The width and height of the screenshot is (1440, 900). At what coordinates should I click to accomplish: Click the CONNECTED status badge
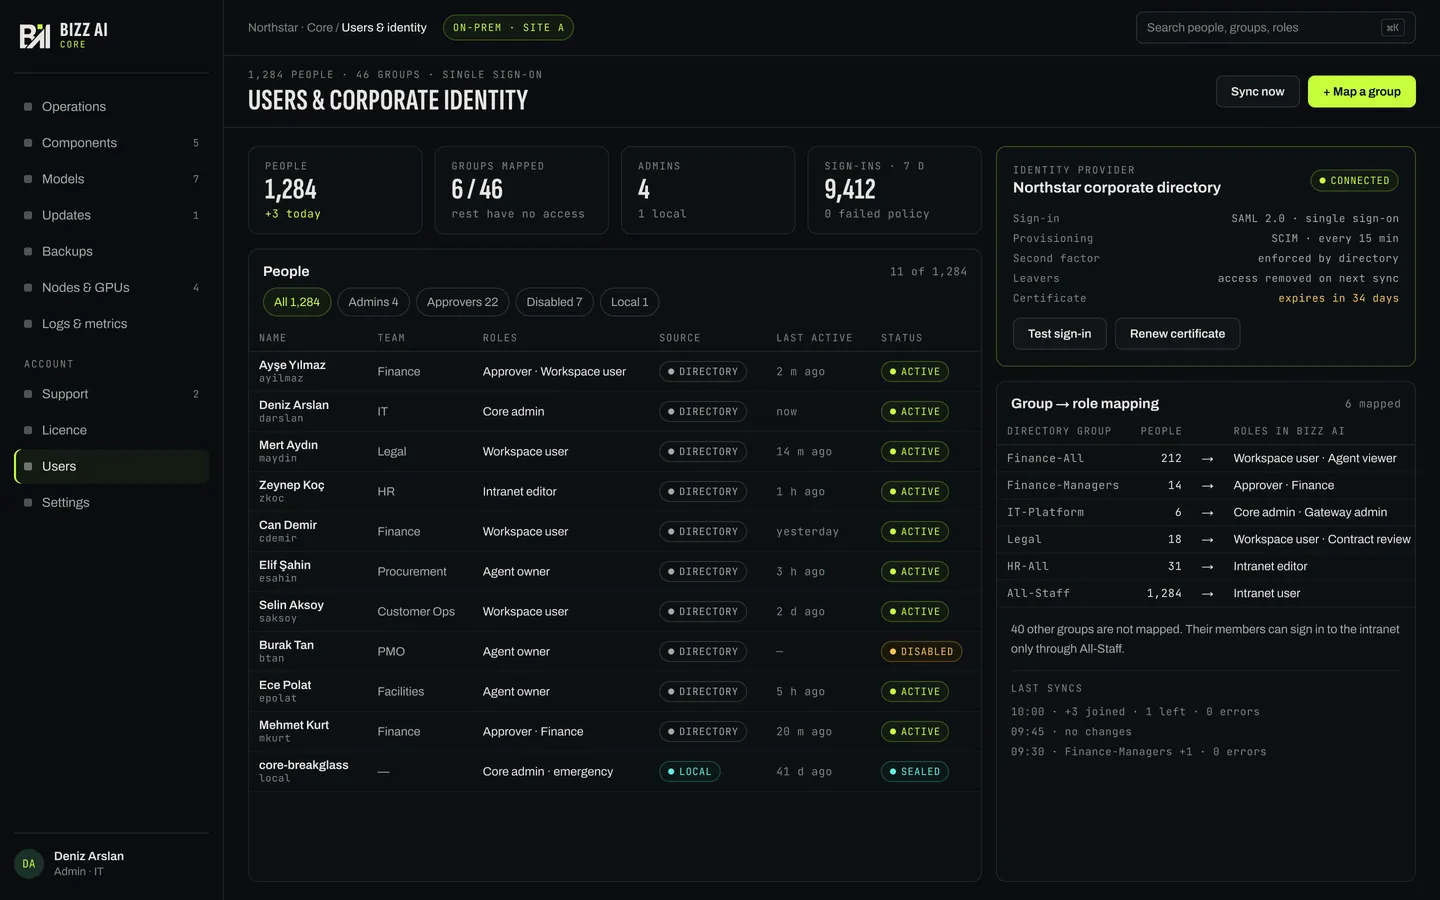1354,181
